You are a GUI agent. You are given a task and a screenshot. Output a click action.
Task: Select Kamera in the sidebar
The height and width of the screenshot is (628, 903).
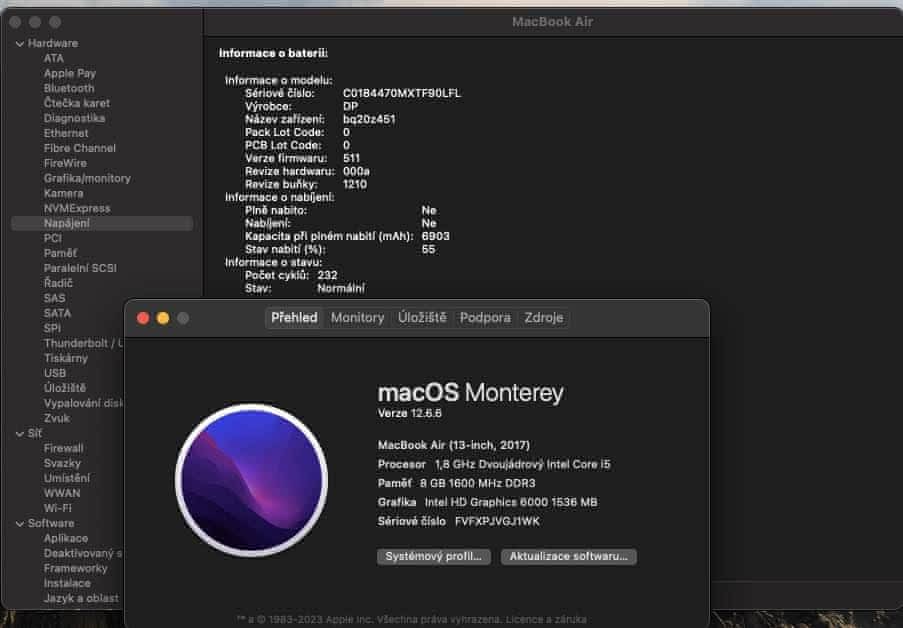pyautogui.click(x=63, y=193)
